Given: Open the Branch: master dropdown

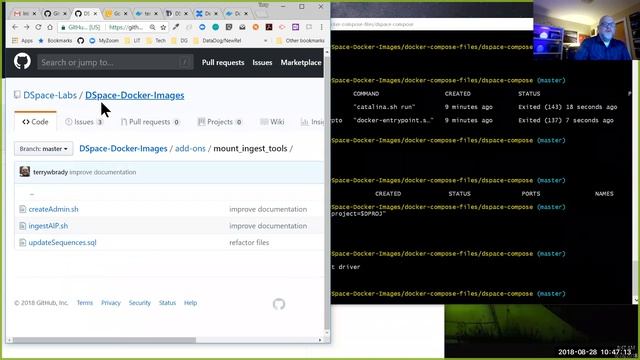Looking at the screenshot, I should pos(43,149).
